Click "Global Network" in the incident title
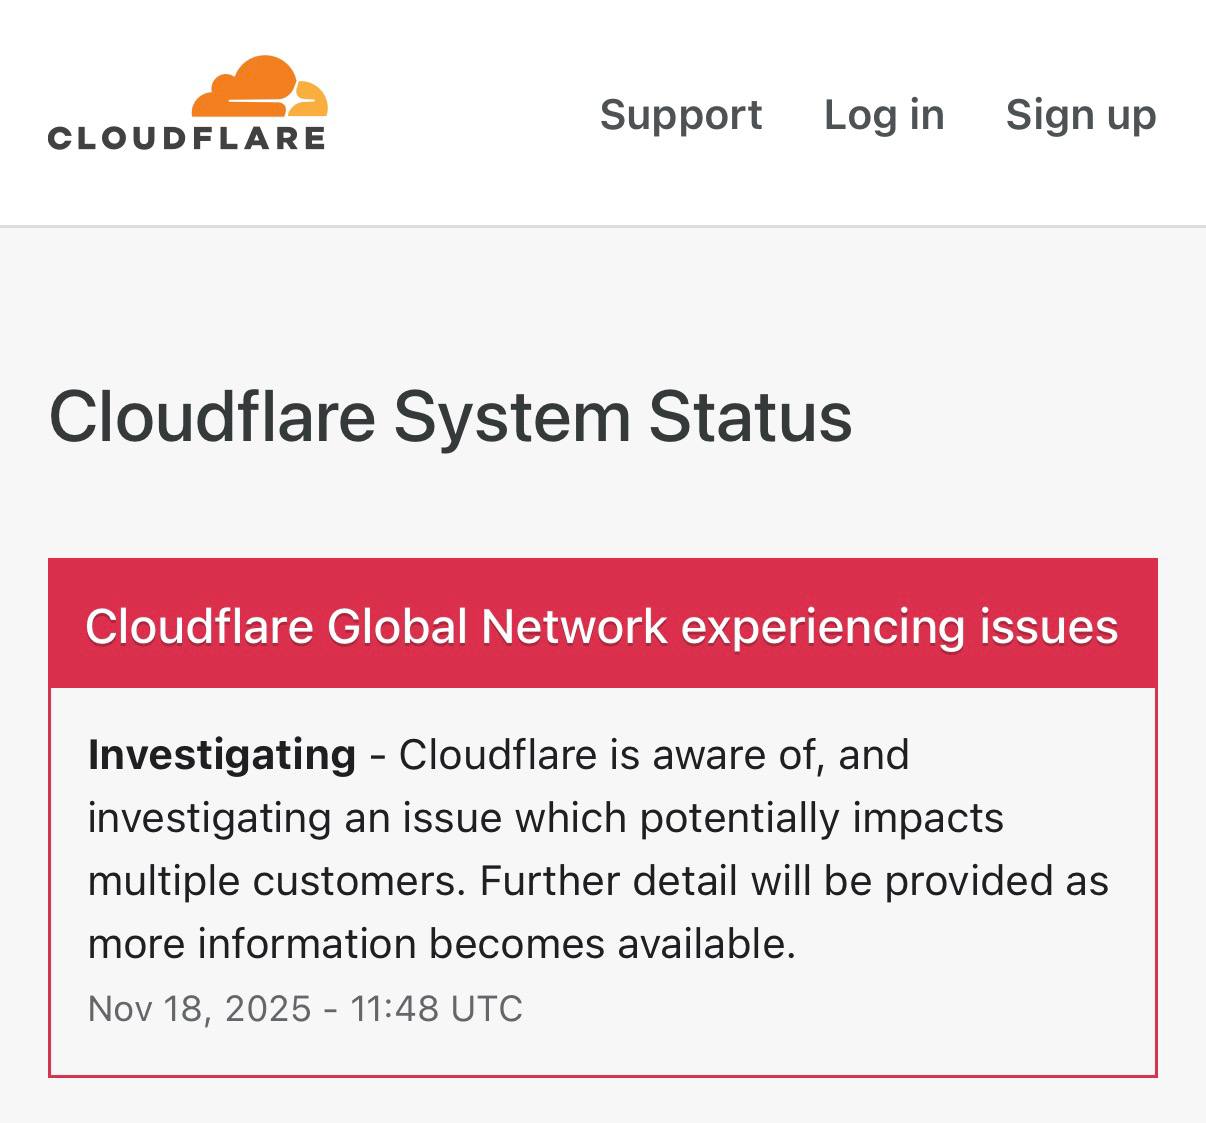The height and width of the screenshot is (1123, 1206). (x=497, y=627)
